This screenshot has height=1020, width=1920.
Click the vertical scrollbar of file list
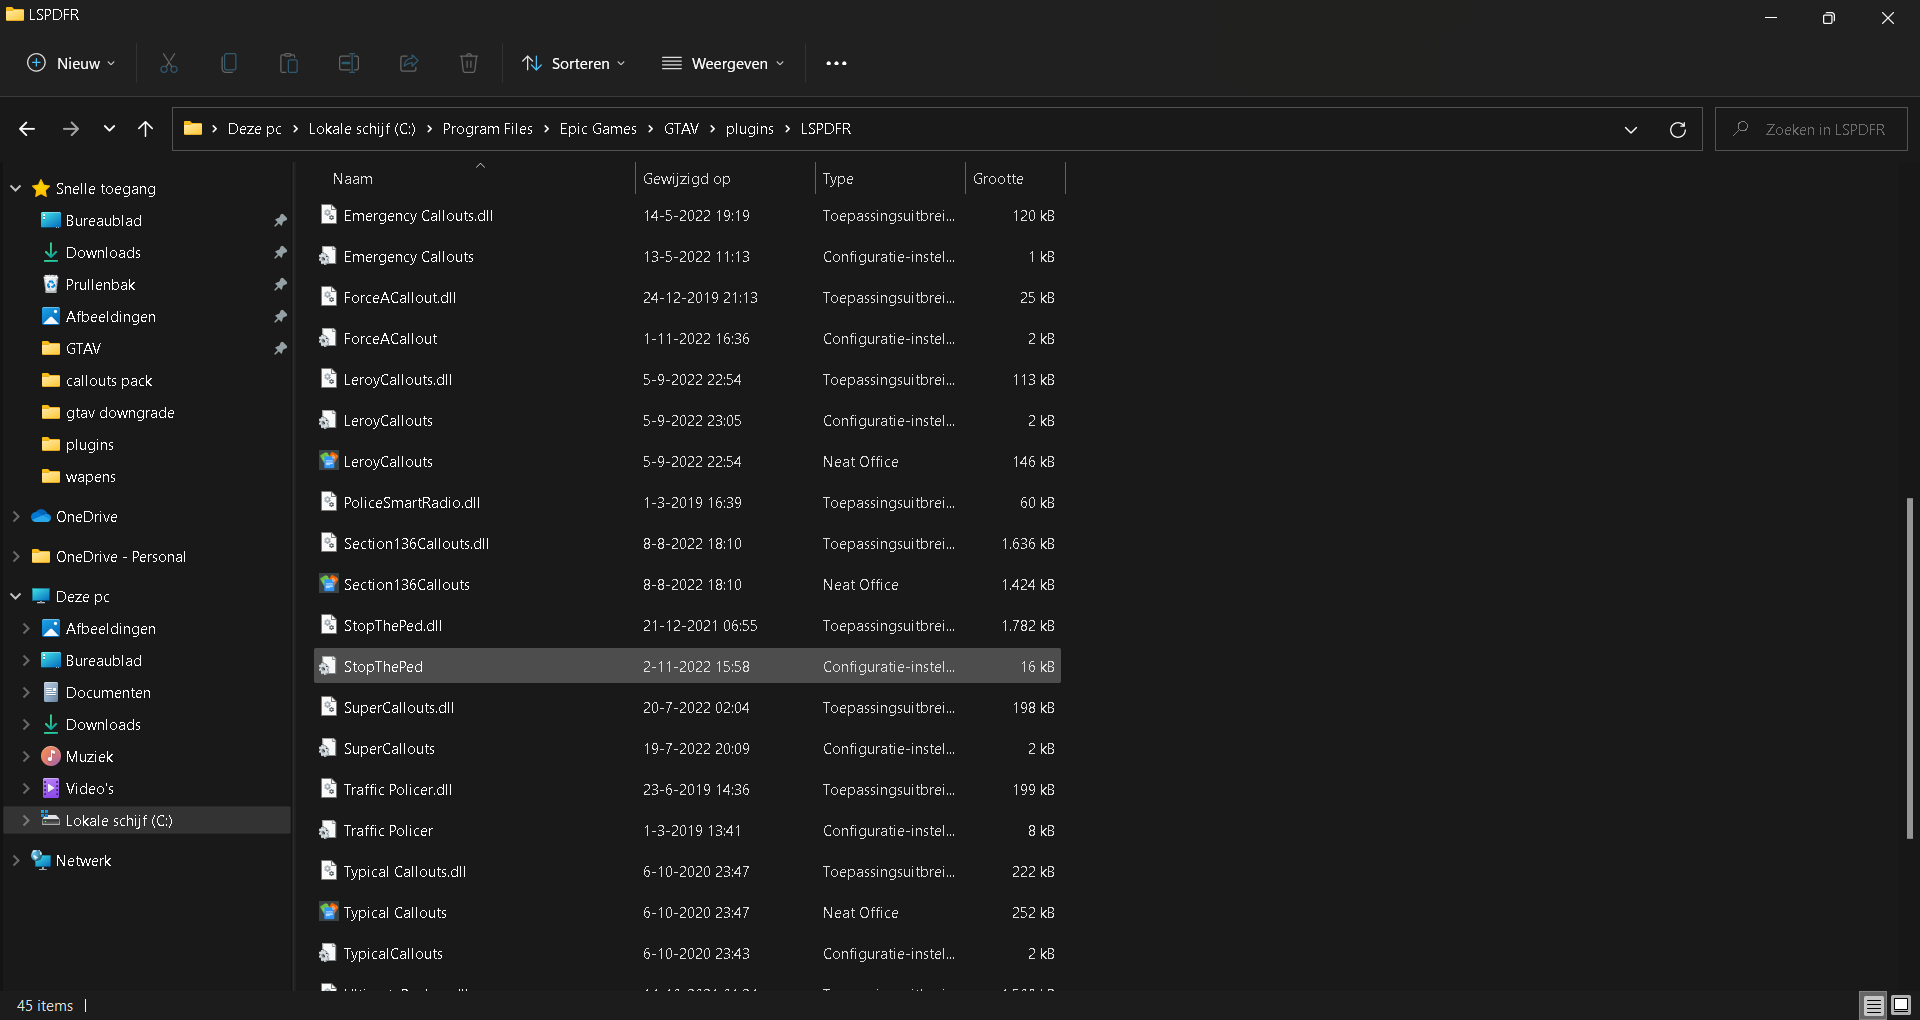[x=1909, y=668]
